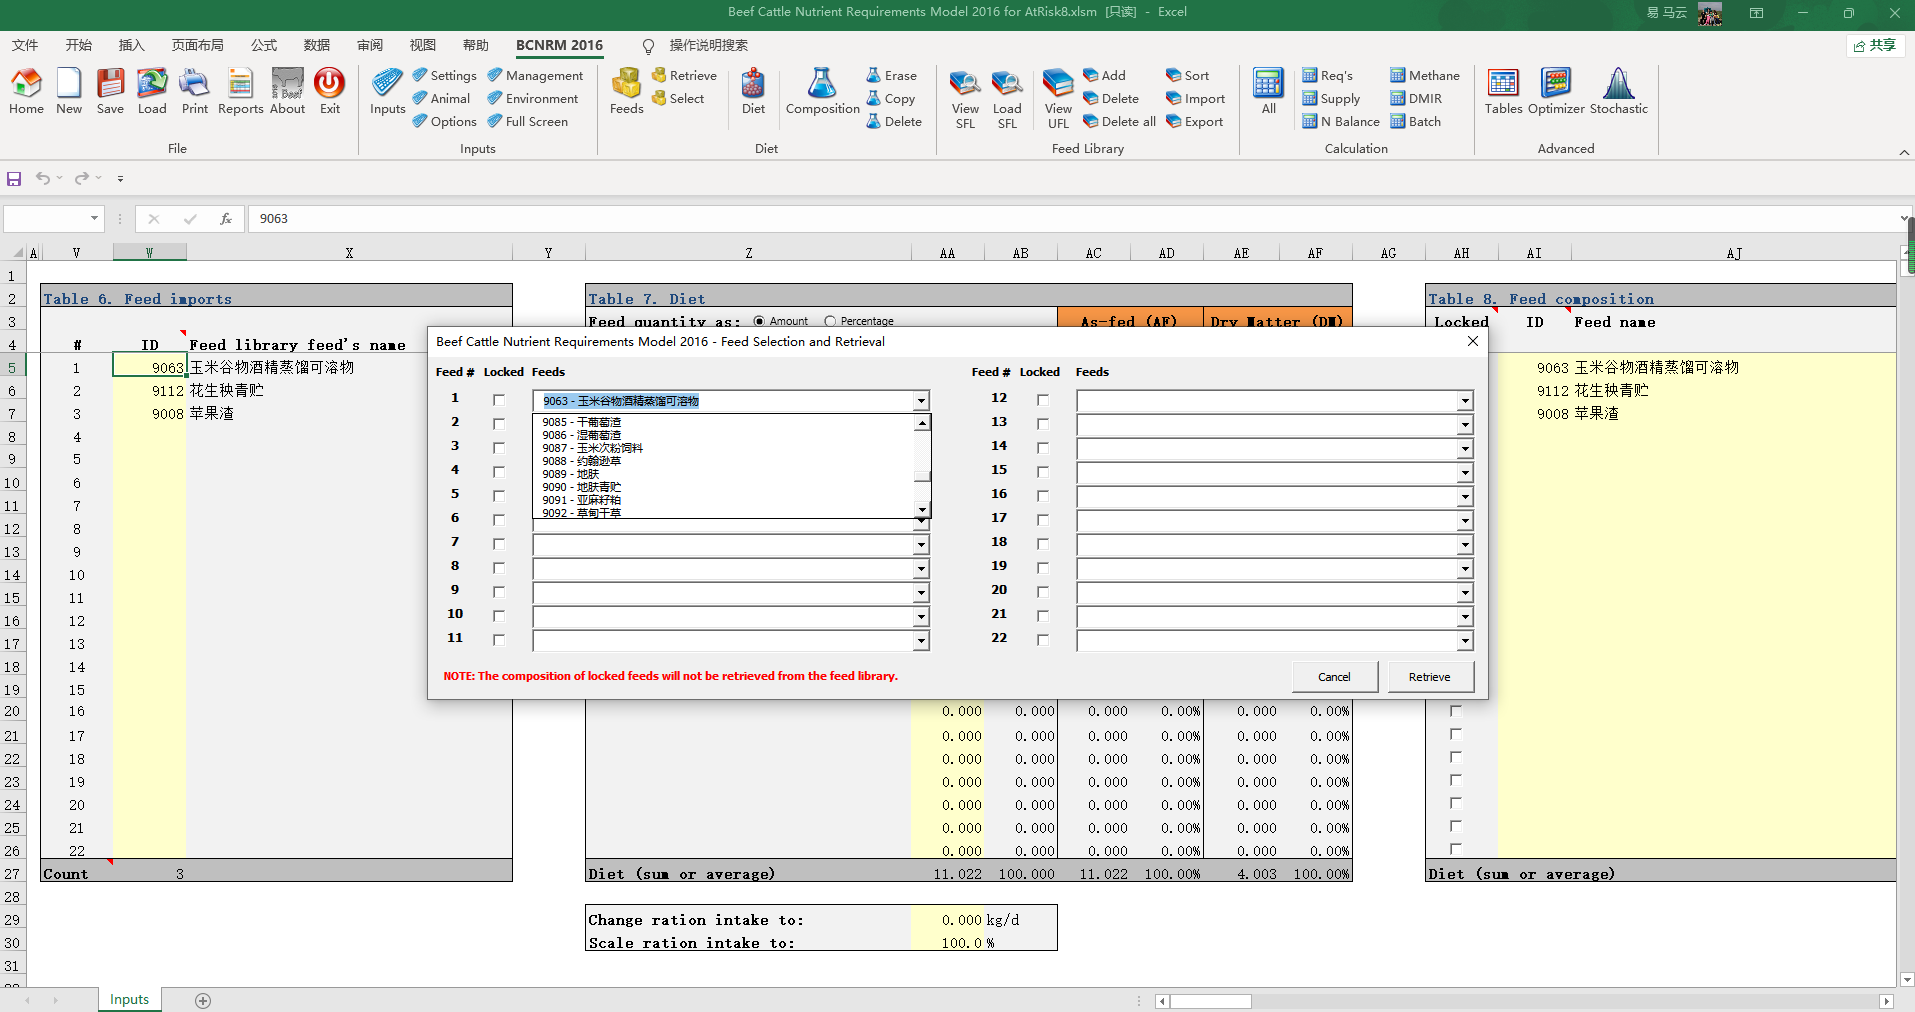Viewport: 1915px width, 1012px height.
Task: Tick the Locked checkbox for feed 12
Action: tap(1043, 400)
